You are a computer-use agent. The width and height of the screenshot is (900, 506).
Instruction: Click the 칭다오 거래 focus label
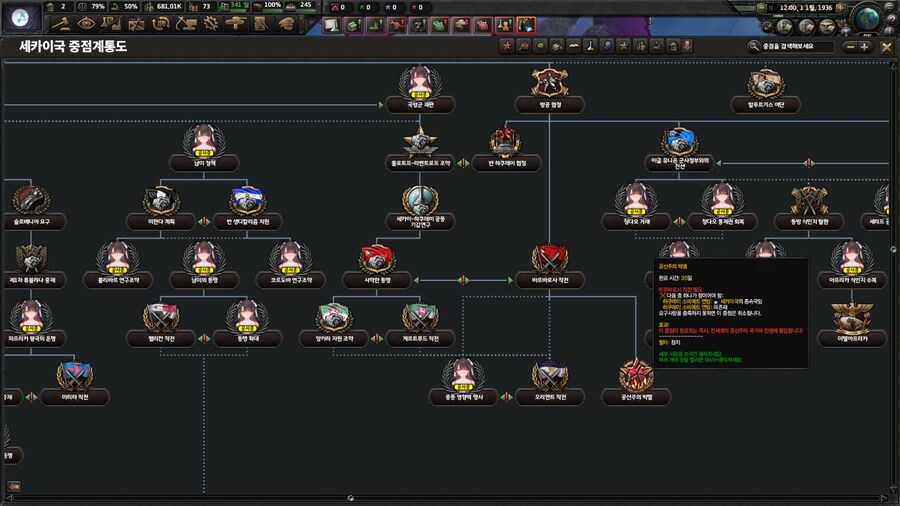point(636,221)
